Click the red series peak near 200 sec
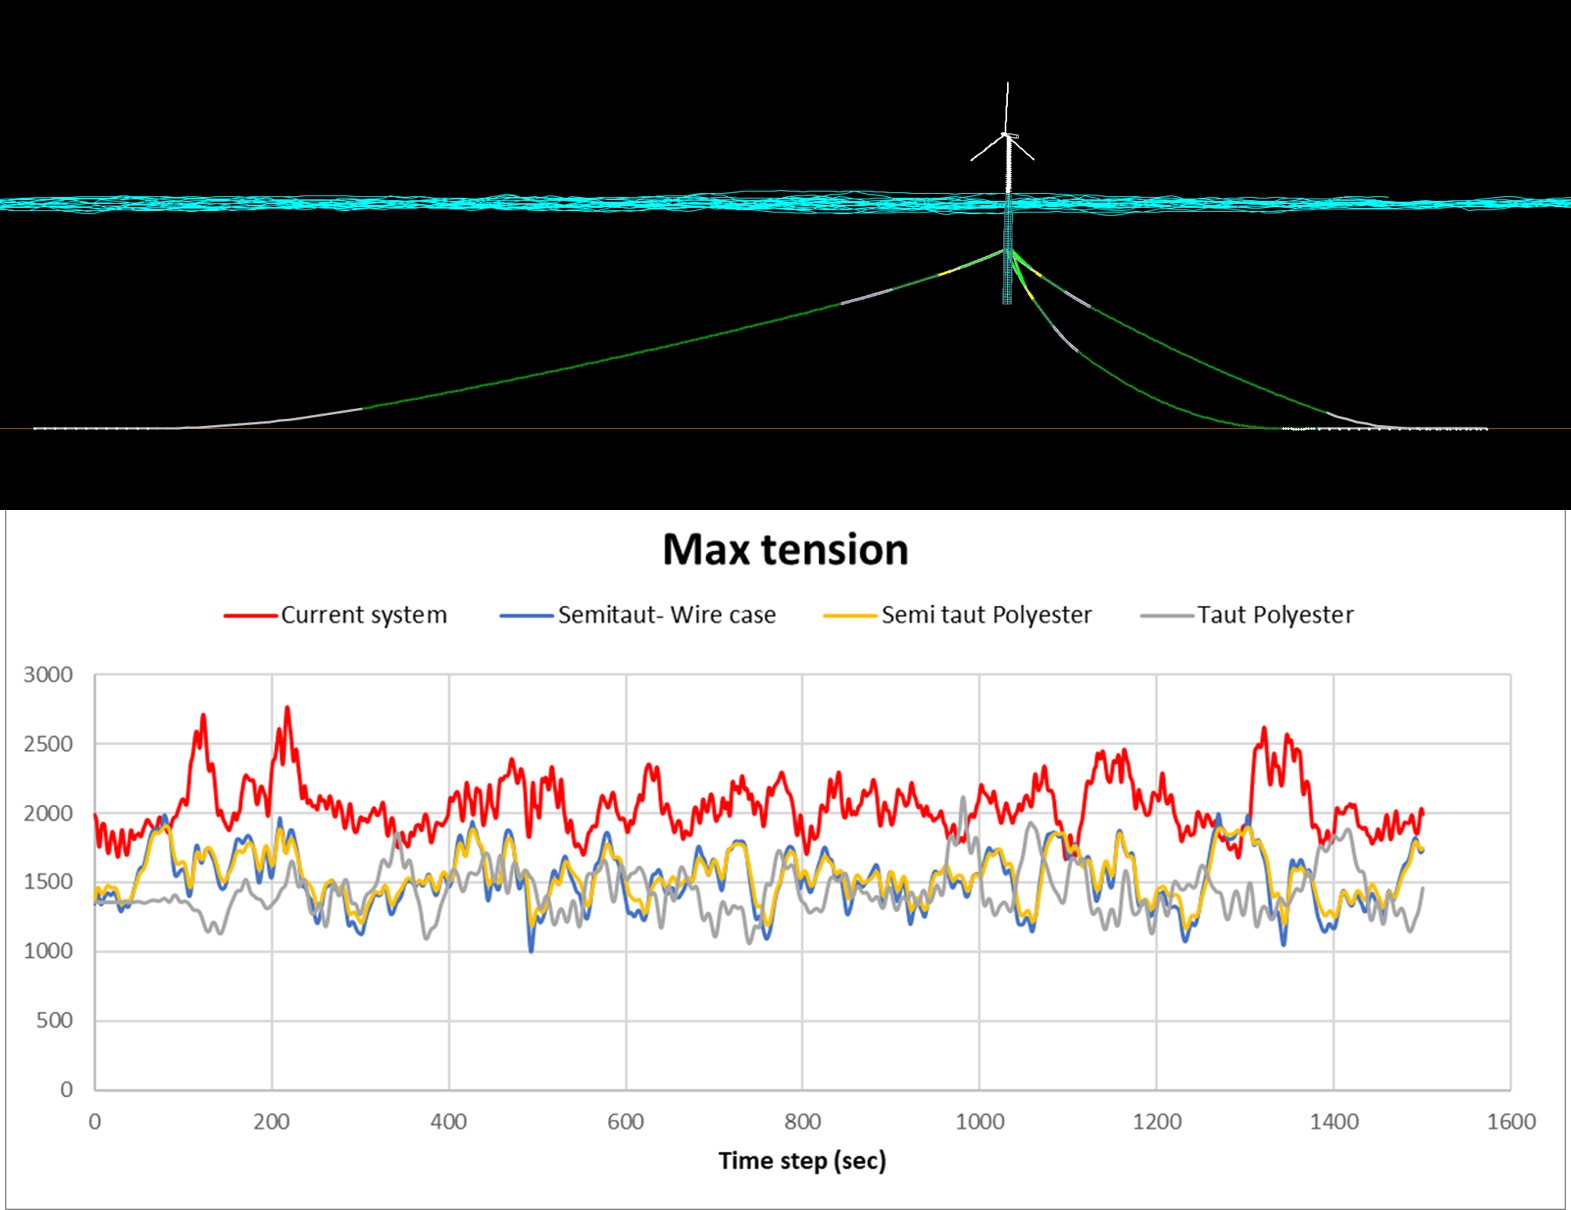This screenshot has width=1571, height=1210. [x=287, y=709]
